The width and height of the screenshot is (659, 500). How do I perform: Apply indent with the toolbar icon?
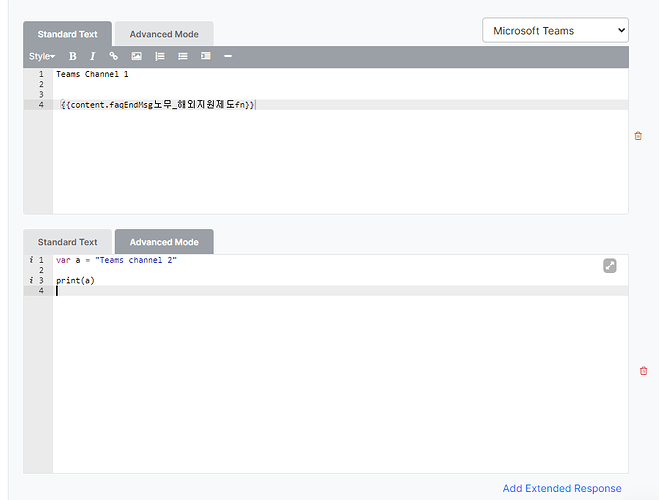(206, 56)
